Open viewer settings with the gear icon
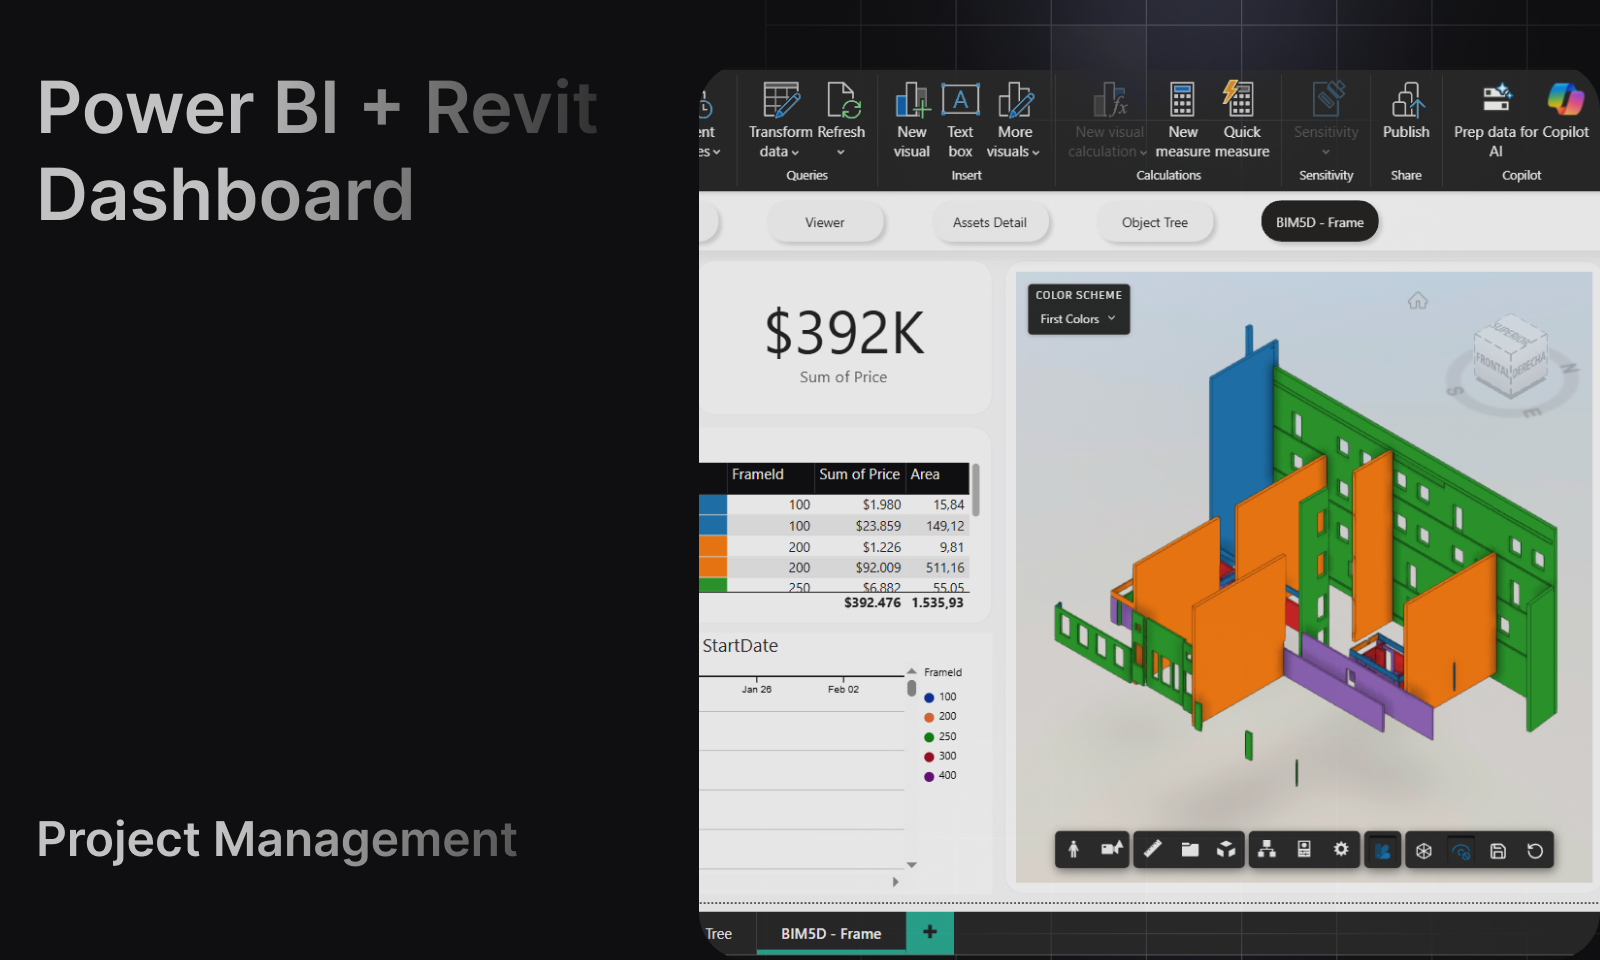Screen dimensions: 1600x960 tap(1342, 849)
